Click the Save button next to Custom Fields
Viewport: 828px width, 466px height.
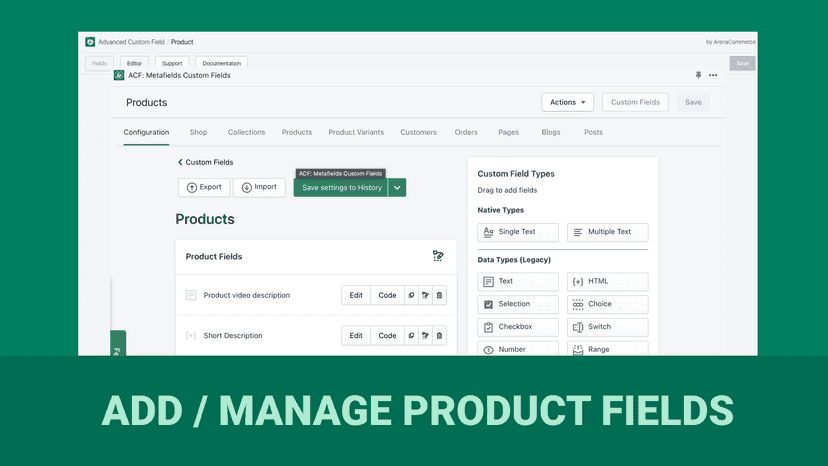click(693, 102)
